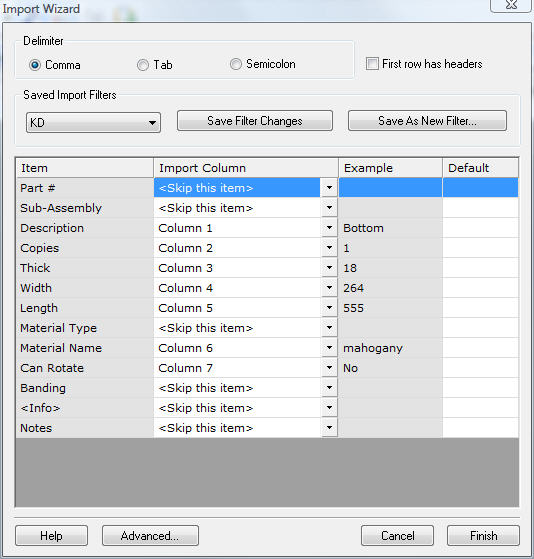Image resolution: width=534 pixels, height=559 pixels.
Task: Select the Width item cell
Action: point(85,287)
